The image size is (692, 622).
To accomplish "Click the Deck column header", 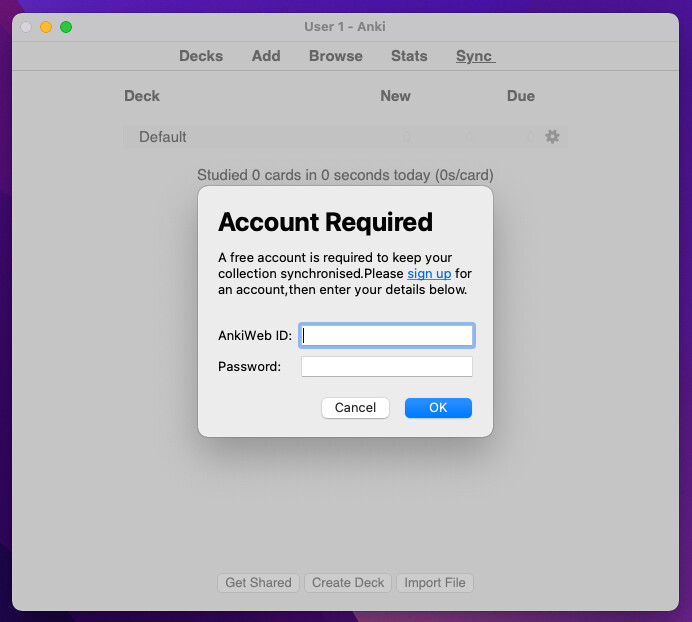I will point(142,96).
